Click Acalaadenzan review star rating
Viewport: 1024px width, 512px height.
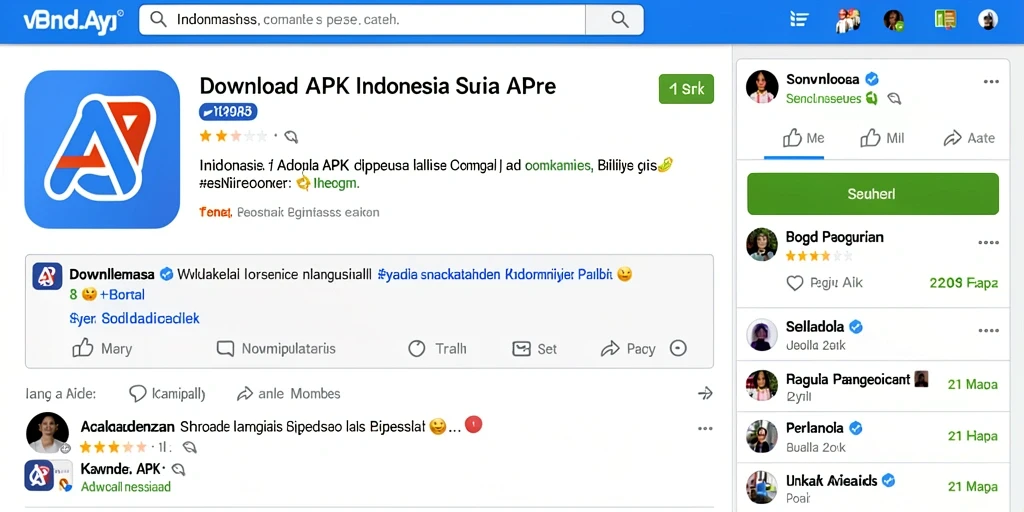(x=113, y=447)
